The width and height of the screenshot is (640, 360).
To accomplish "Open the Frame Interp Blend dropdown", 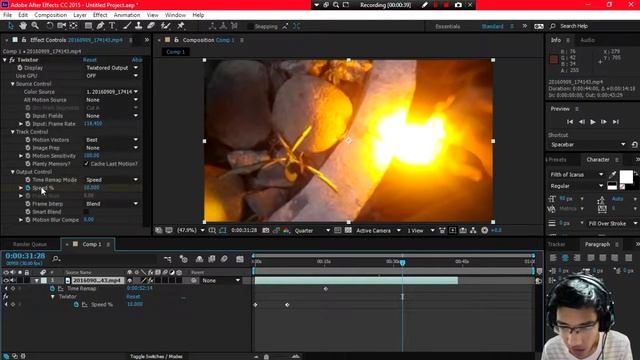I will tap(112, 204).
